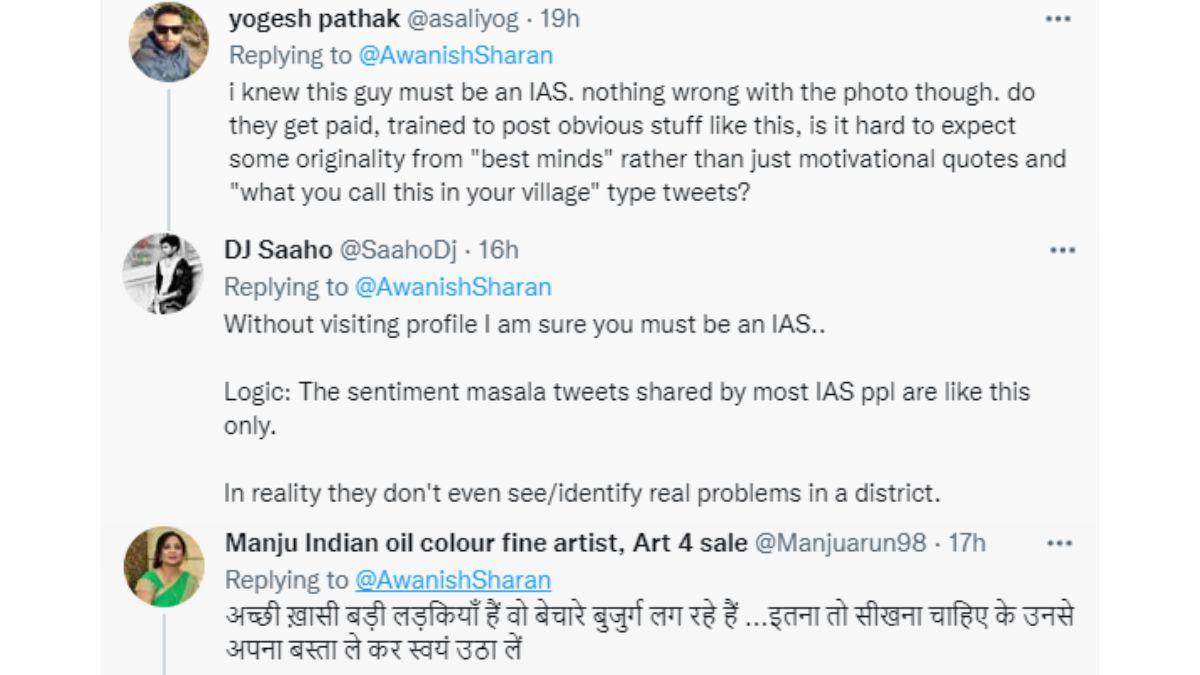1200x675 pixels.
Task: Open the 17h timestamp on Manju's reply
Action: coord(966,543)
